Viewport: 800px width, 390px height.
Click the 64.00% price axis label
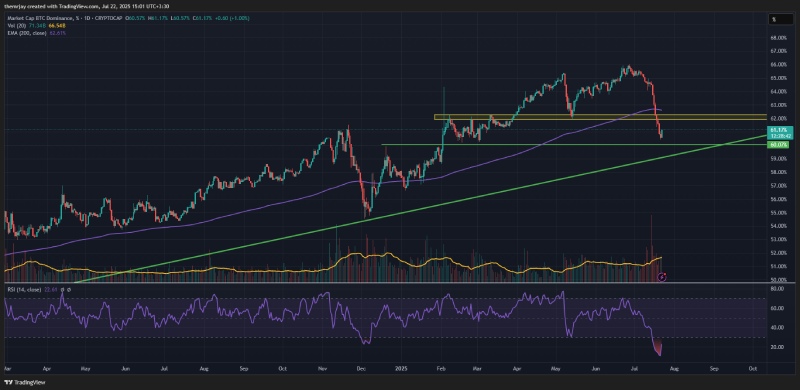click(778, 91)
